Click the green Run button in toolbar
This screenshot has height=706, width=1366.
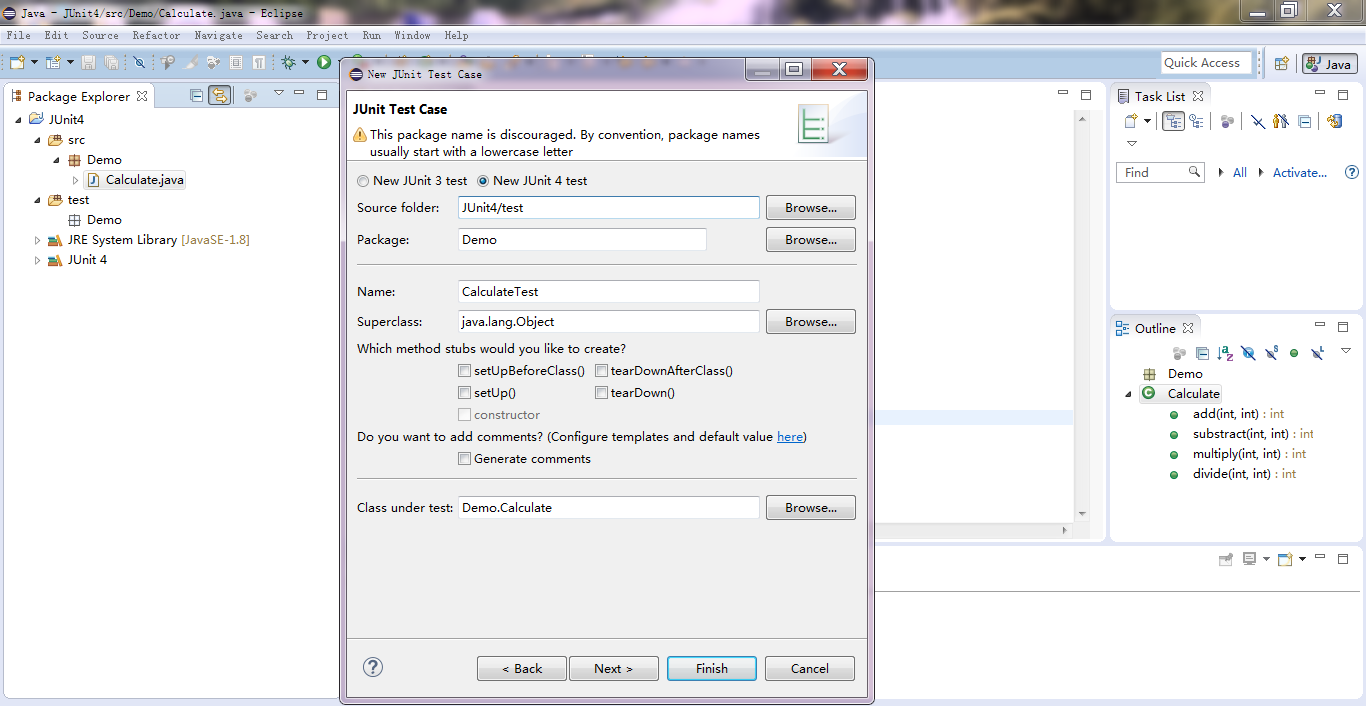click(x=324, y=62)
